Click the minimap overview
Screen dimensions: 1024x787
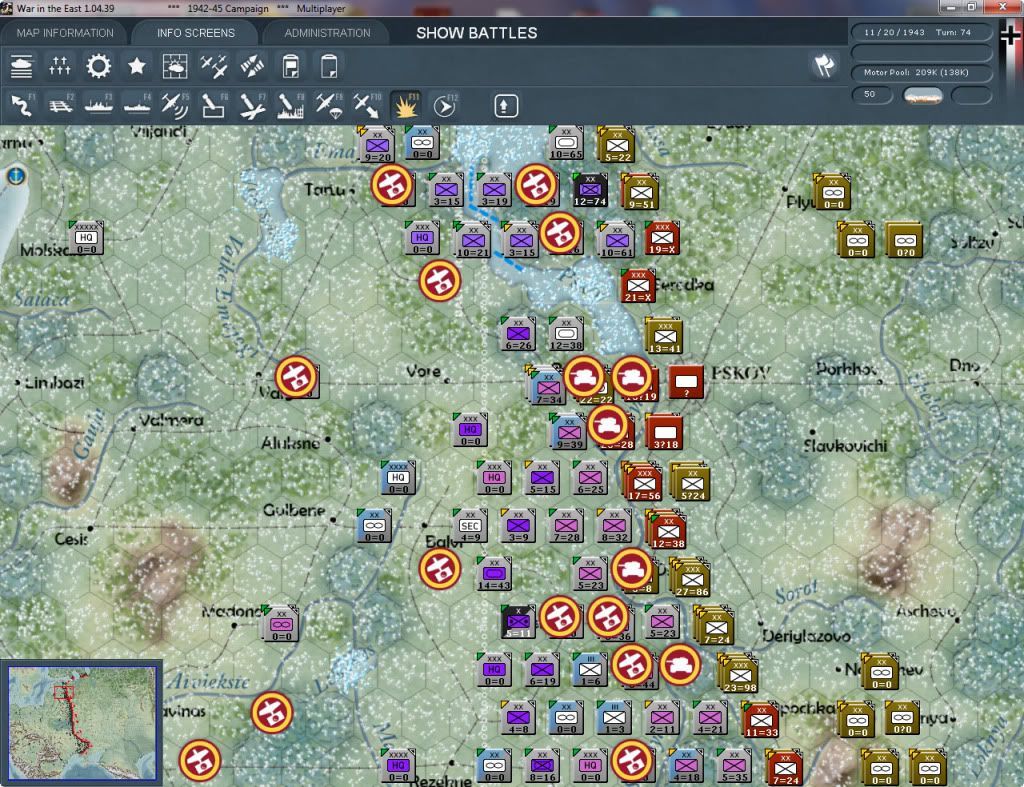(82, 722)
